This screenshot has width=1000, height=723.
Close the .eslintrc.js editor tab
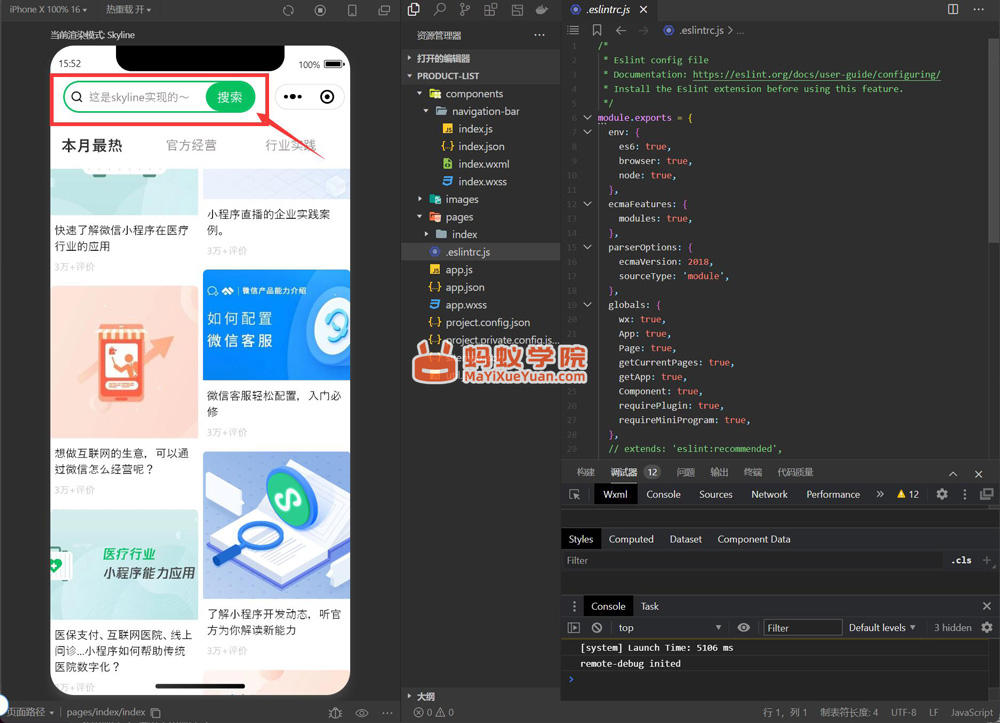click(x=643, y=9)
